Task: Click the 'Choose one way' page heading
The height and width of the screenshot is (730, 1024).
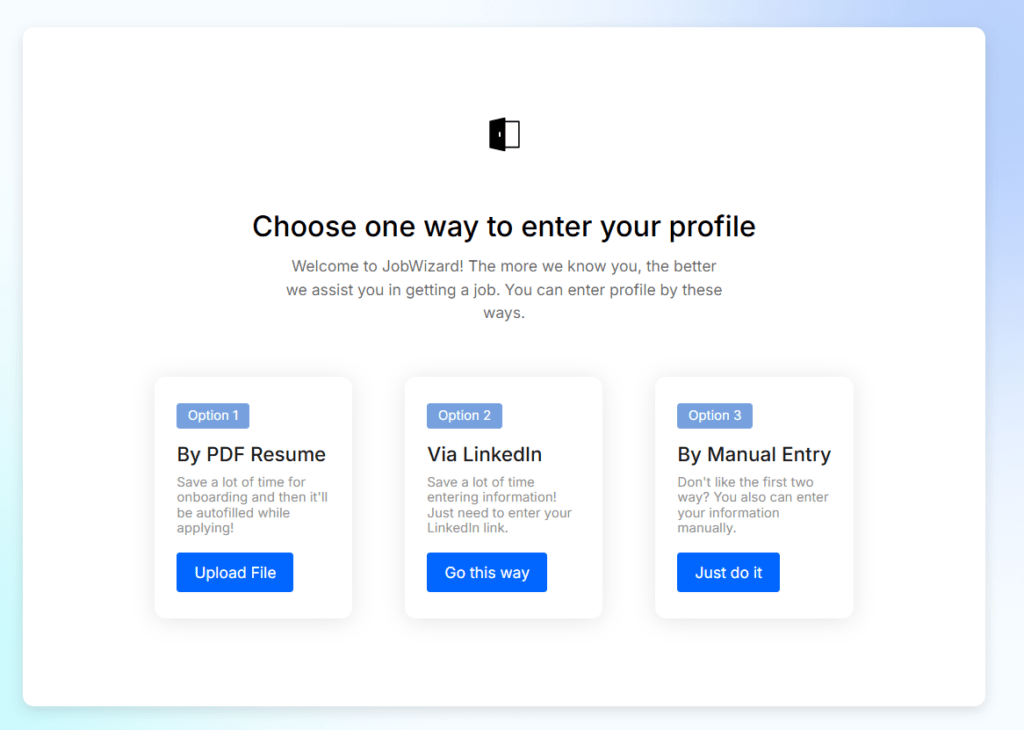Action: click(x=503, y=226)
